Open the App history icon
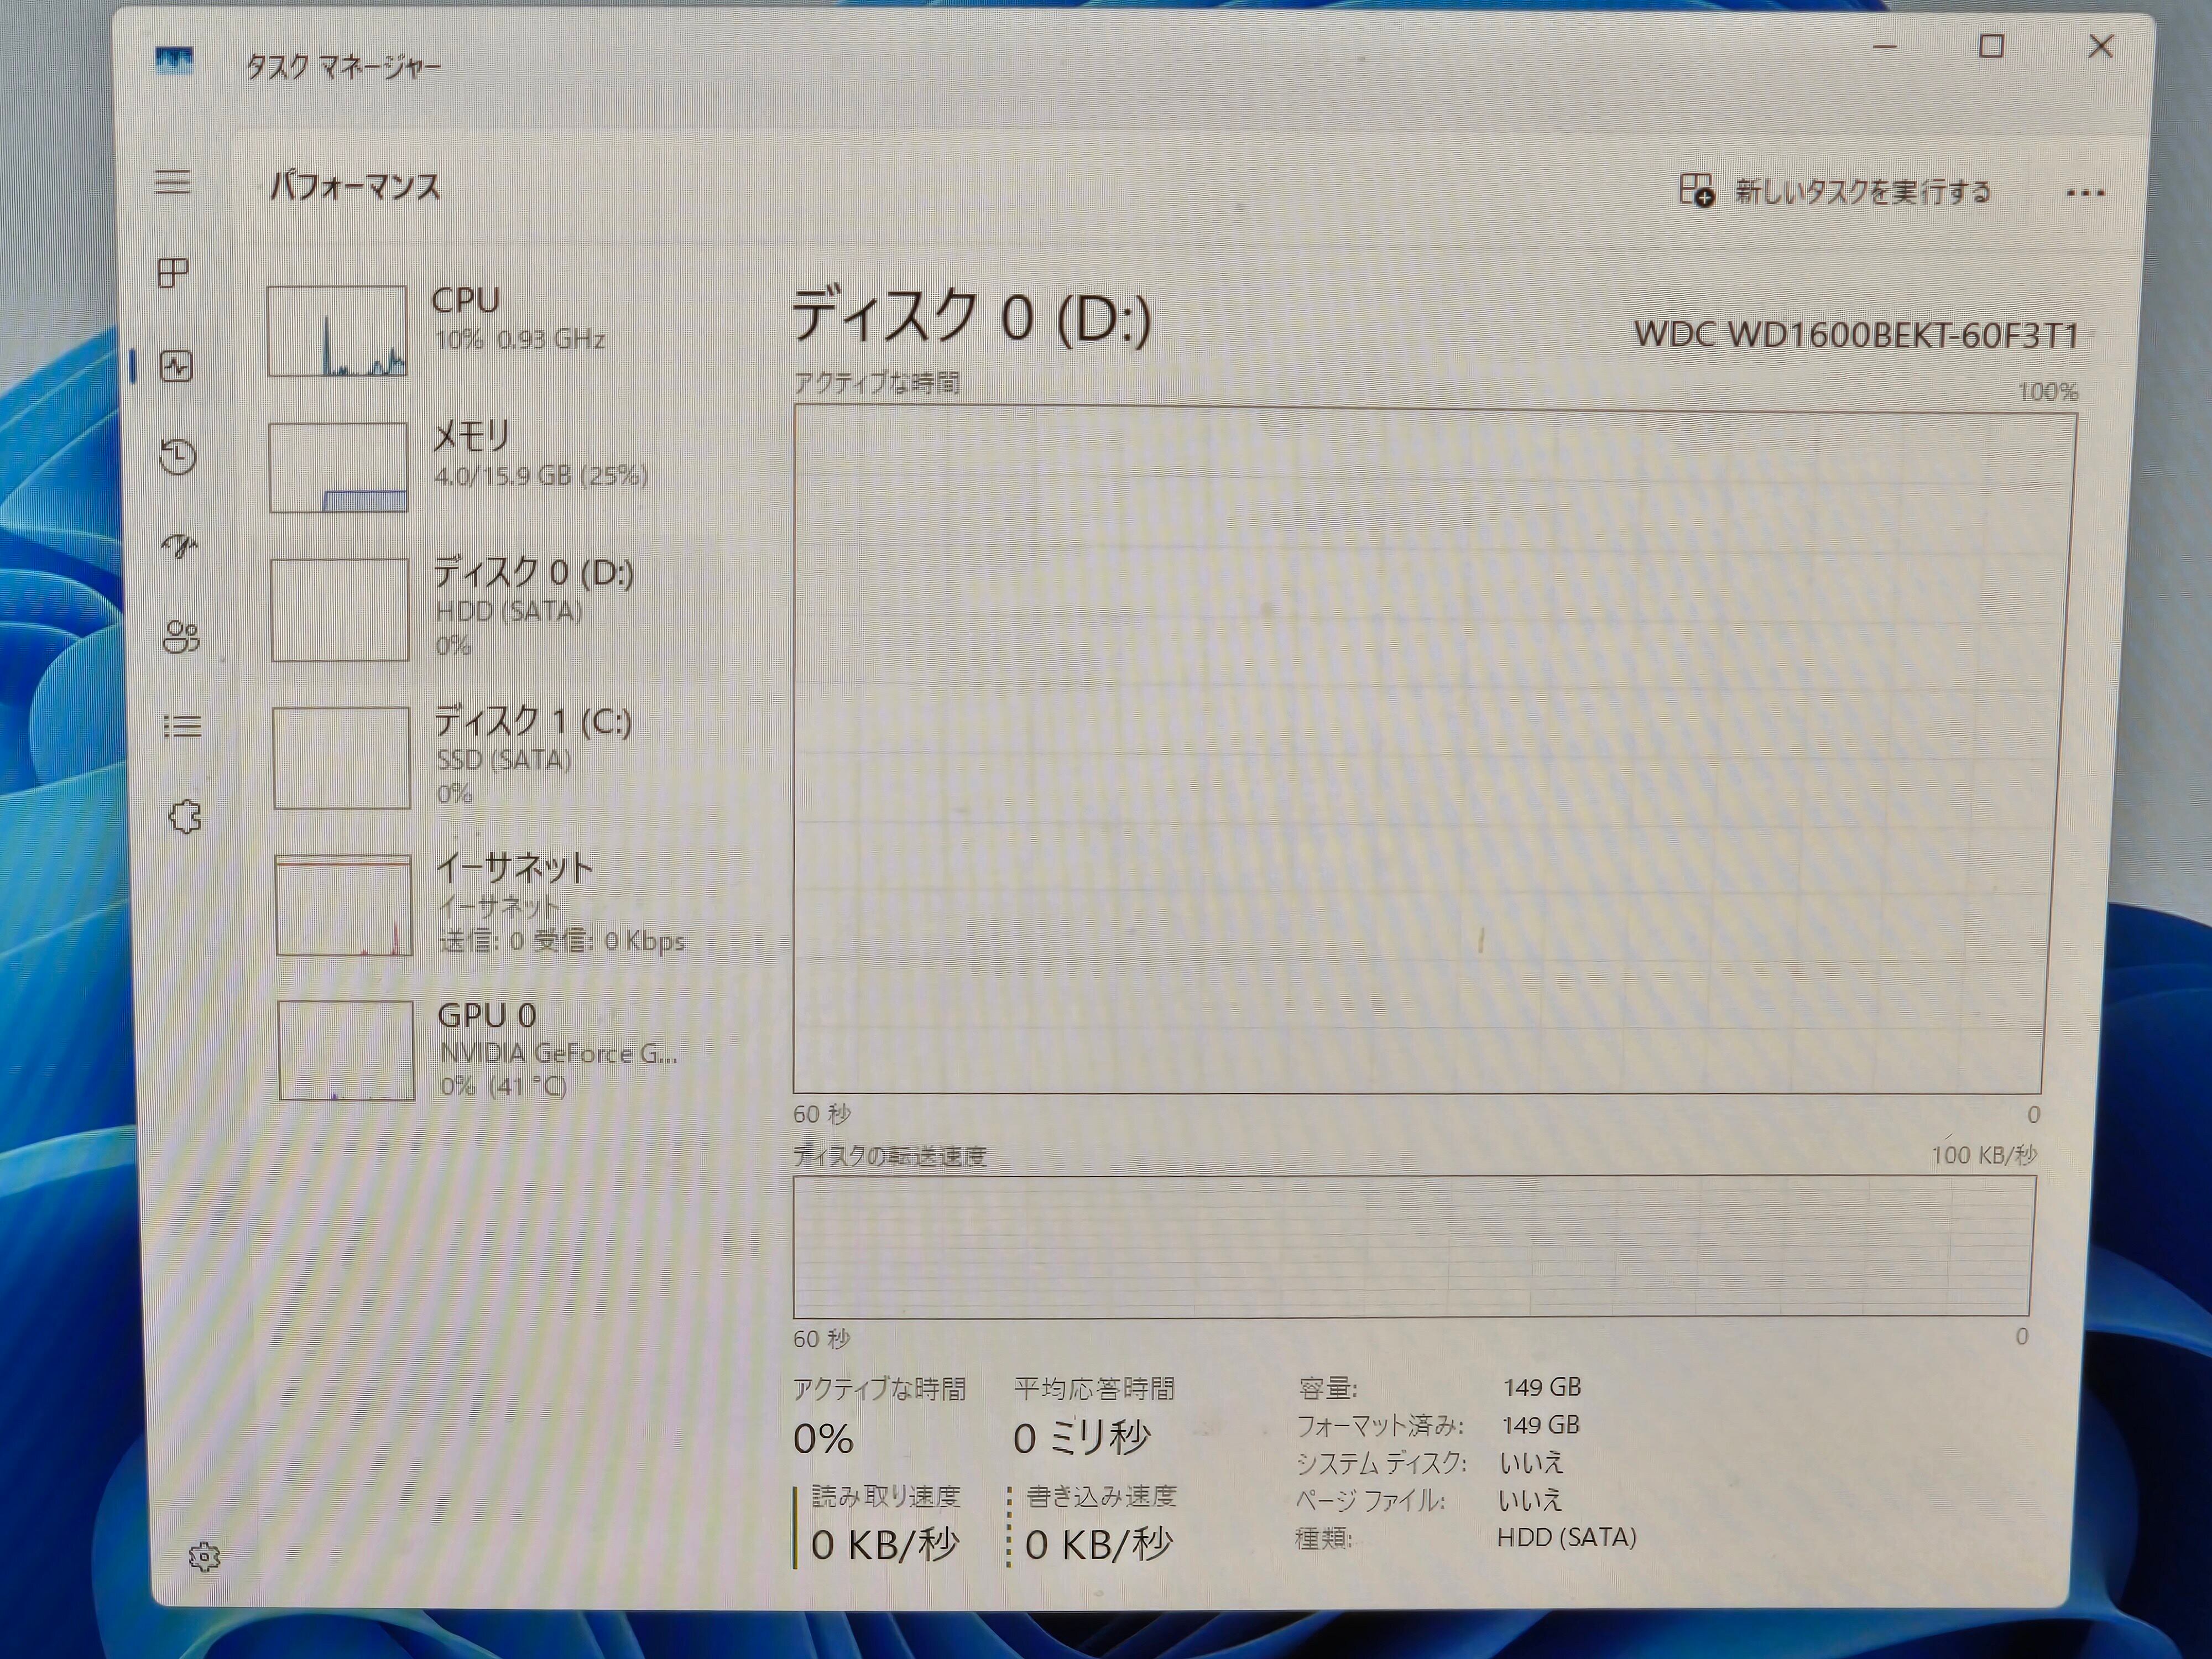The height and width of the screenshot is (1659, 2212). (x=178, y=456)
